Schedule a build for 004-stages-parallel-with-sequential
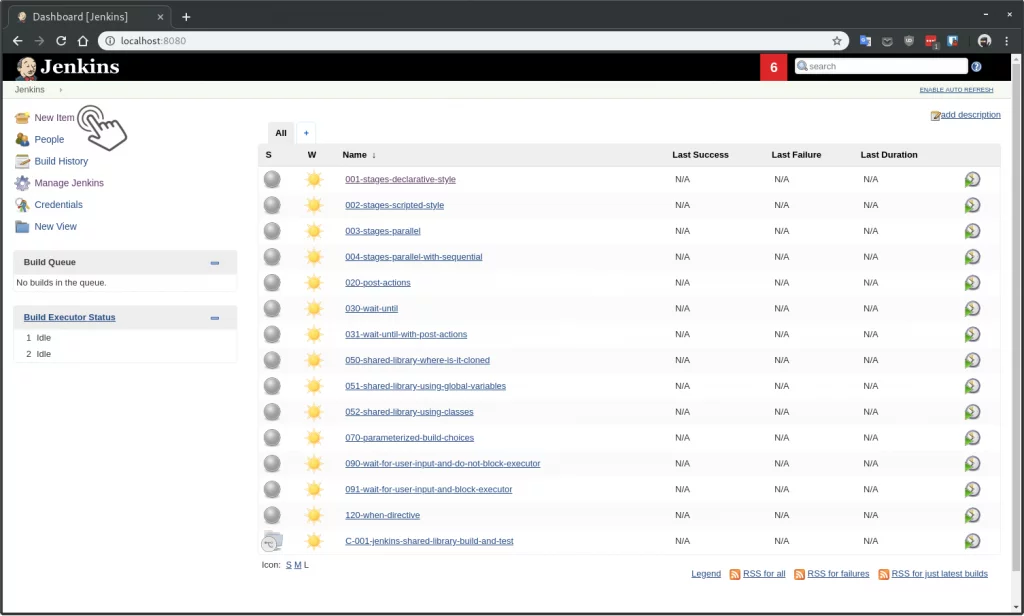1024x616 pixels. 972,257
